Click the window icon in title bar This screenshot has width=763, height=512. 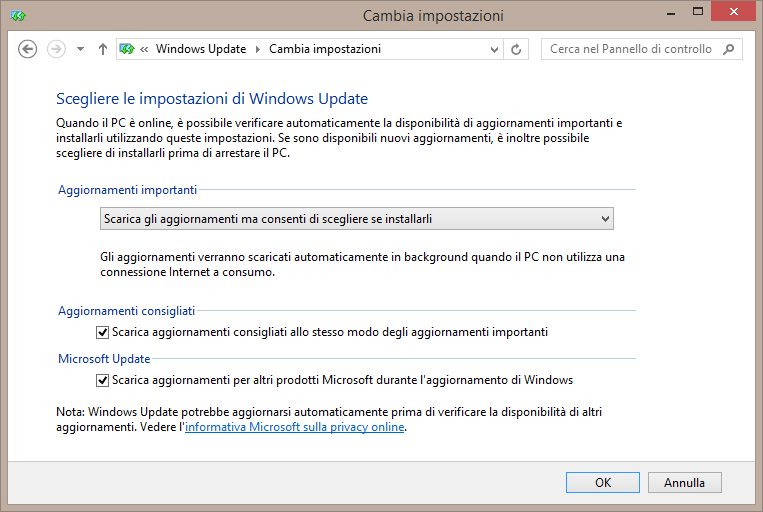point(18,16)
